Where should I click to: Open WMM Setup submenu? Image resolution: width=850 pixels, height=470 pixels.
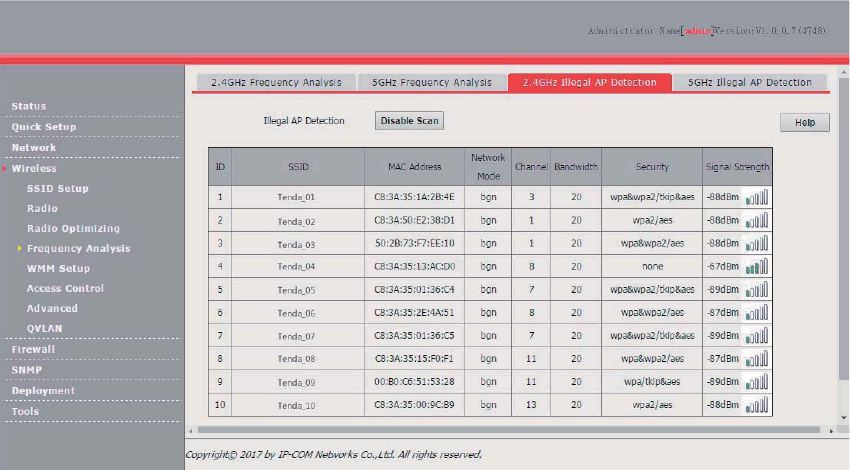pyautogui.click(x=59, y=269)
